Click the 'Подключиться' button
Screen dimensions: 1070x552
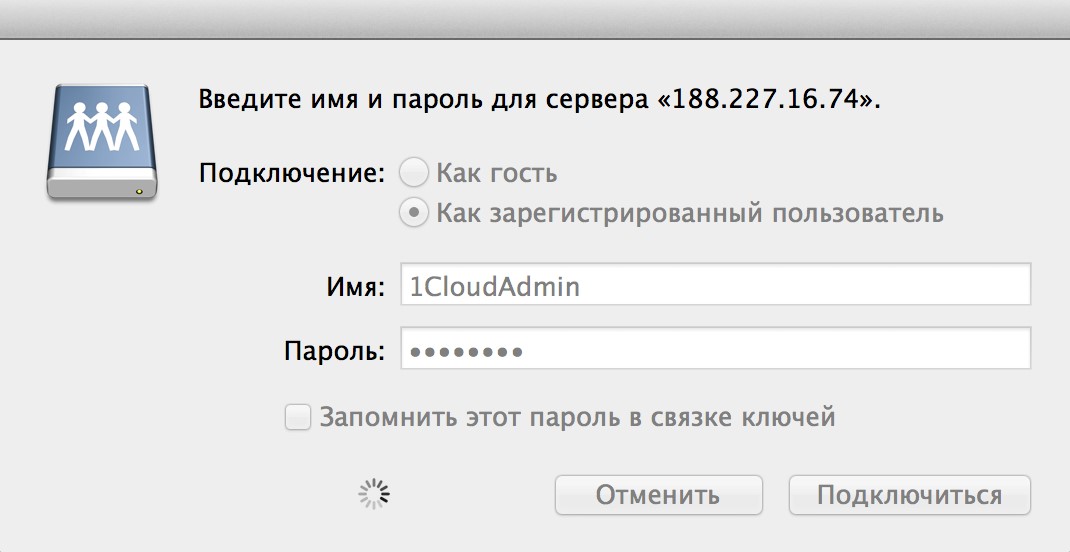coord(909,495)
